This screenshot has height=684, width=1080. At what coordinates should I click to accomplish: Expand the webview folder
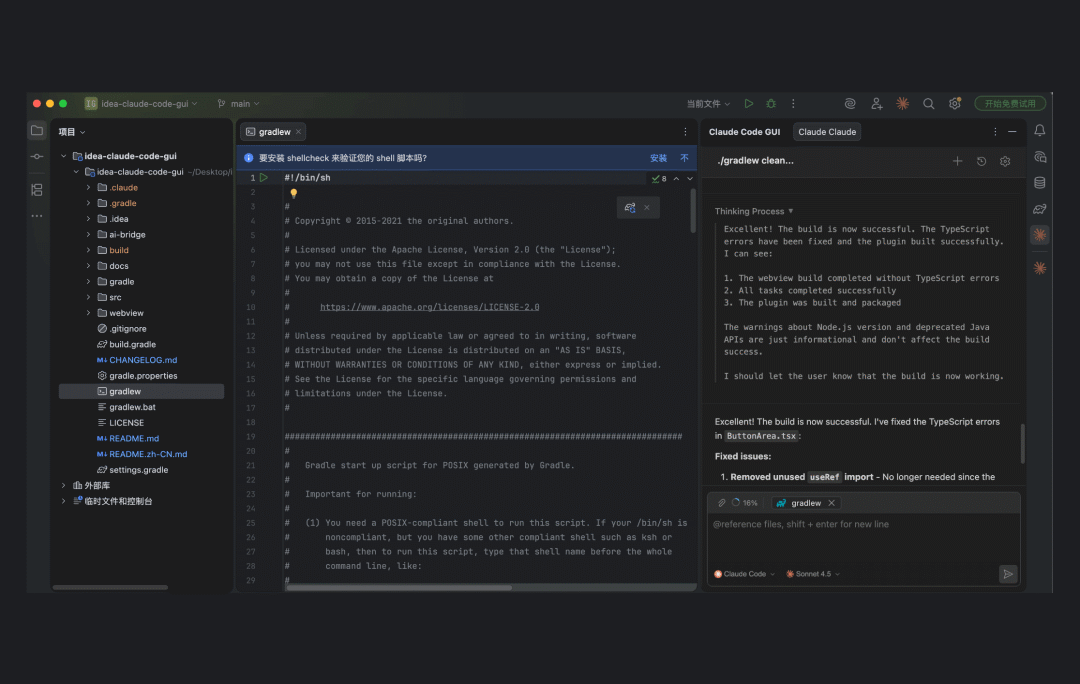click(88, 313)
